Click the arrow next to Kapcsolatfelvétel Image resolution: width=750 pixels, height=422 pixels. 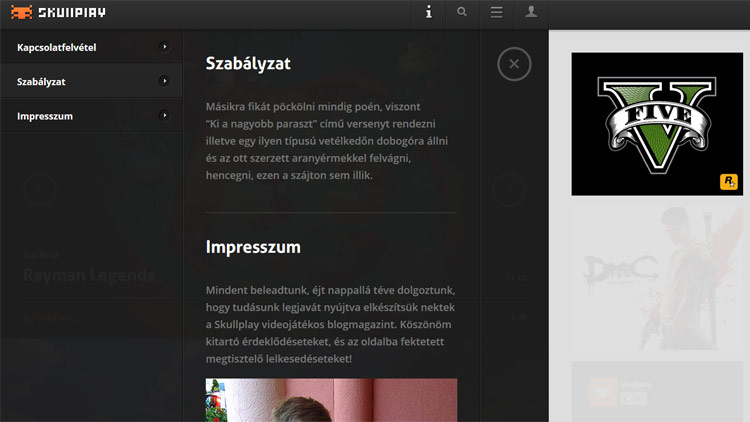pyautogui.click(x=164, y=47)
